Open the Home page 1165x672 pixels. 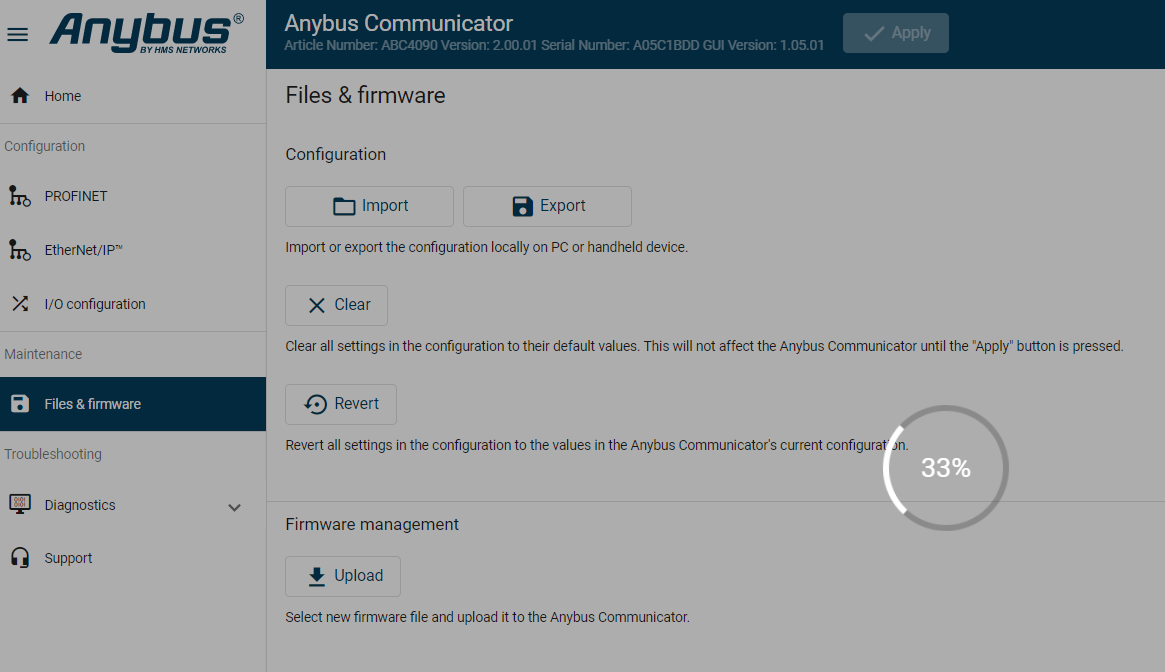click(x=133, y=96)
